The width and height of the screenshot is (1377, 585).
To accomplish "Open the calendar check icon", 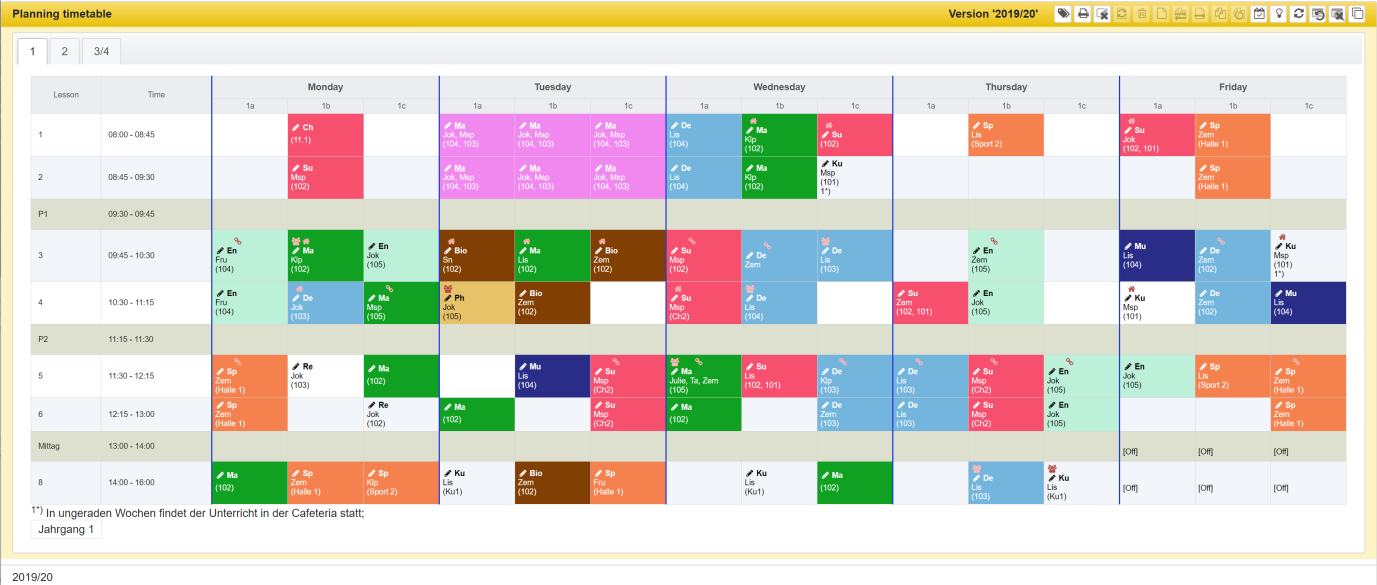I will tap(1259, 14).
